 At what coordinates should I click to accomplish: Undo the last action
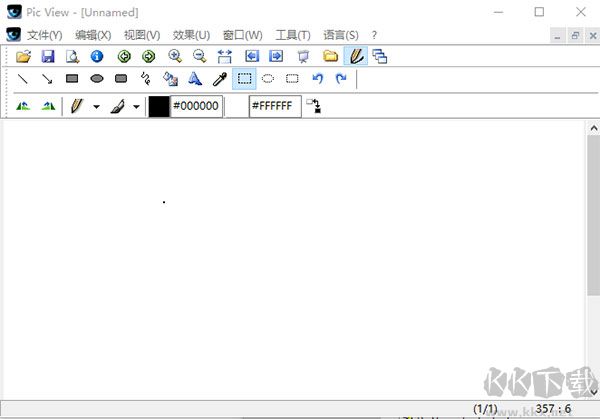coord(317,79)
